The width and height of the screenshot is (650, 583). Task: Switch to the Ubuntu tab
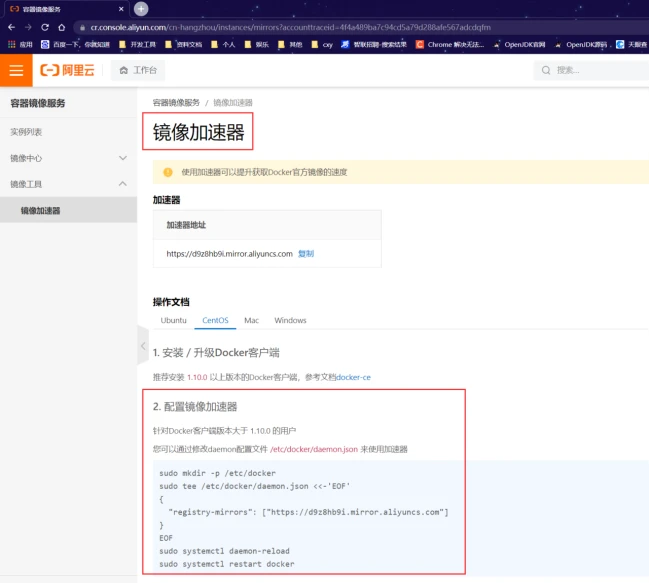174,320
